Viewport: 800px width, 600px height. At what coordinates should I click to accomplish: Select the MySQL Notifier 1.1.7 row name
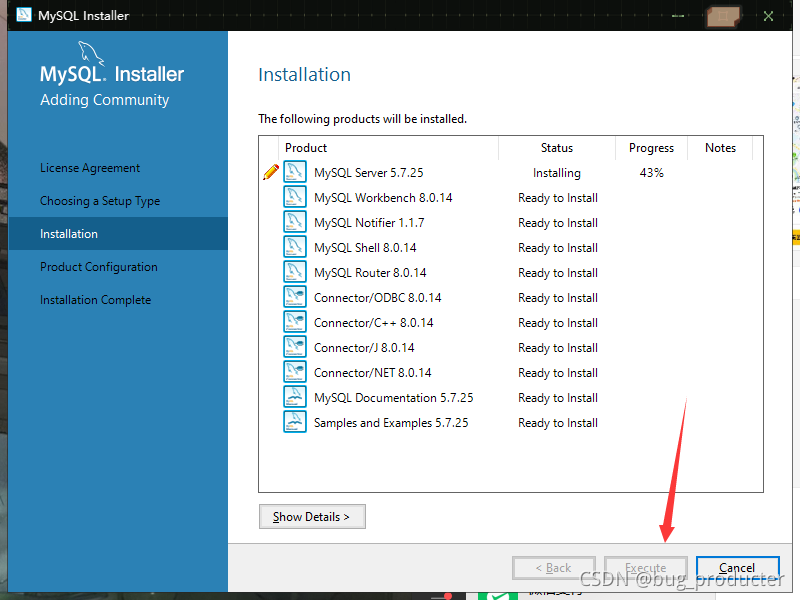tap(369, 223)
